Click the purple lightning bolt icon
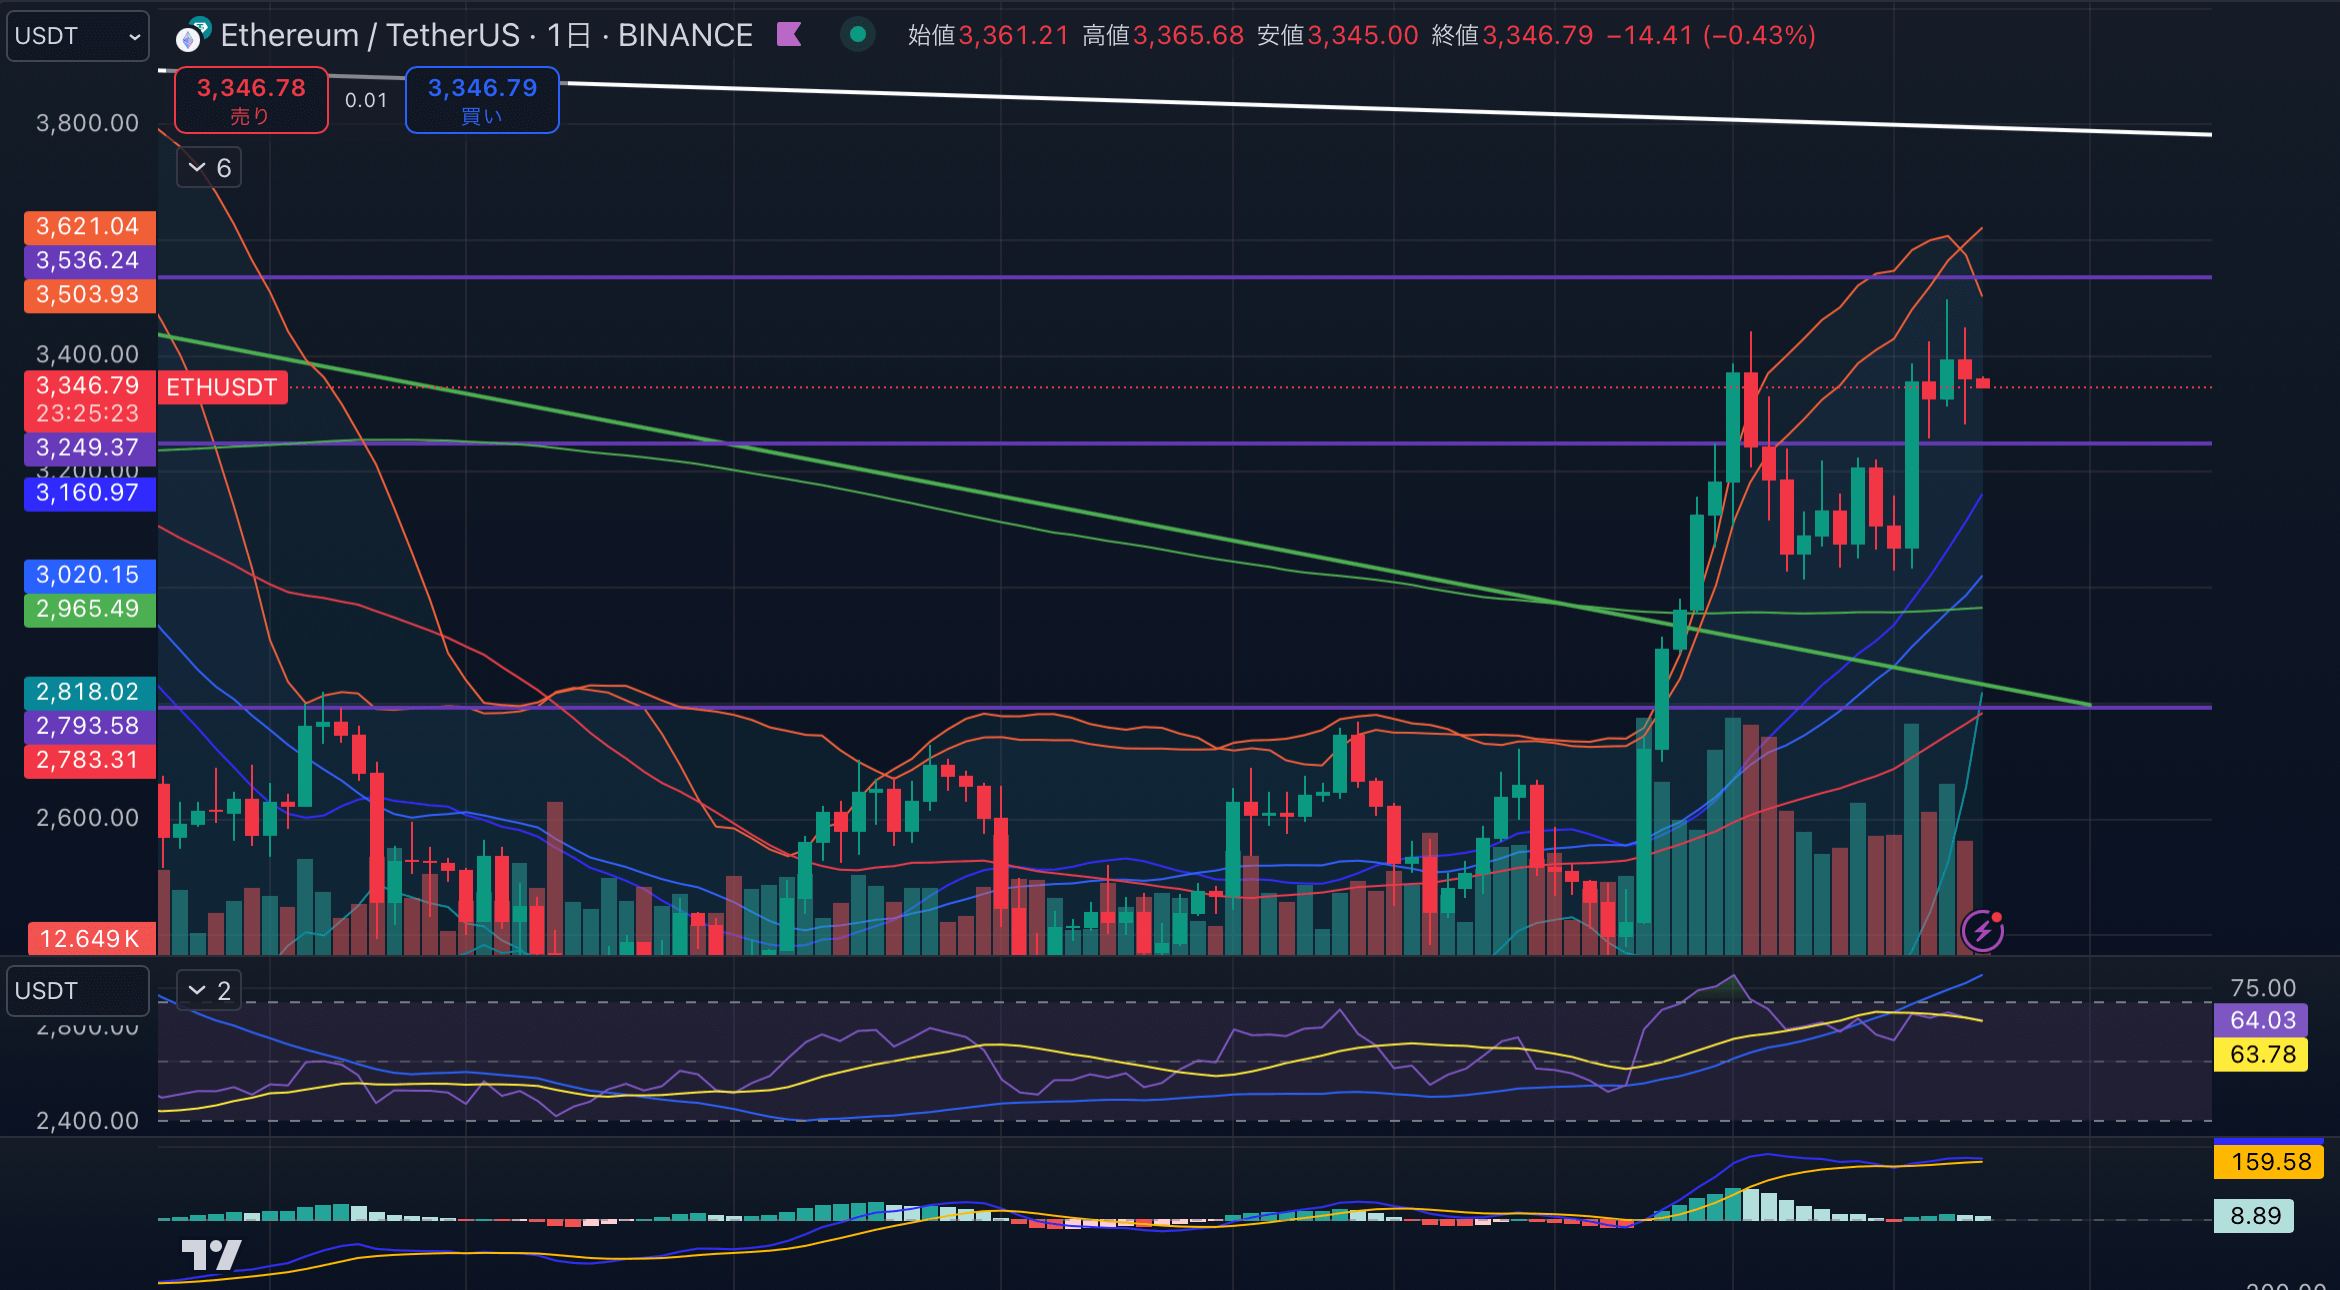 (1982, 930)
